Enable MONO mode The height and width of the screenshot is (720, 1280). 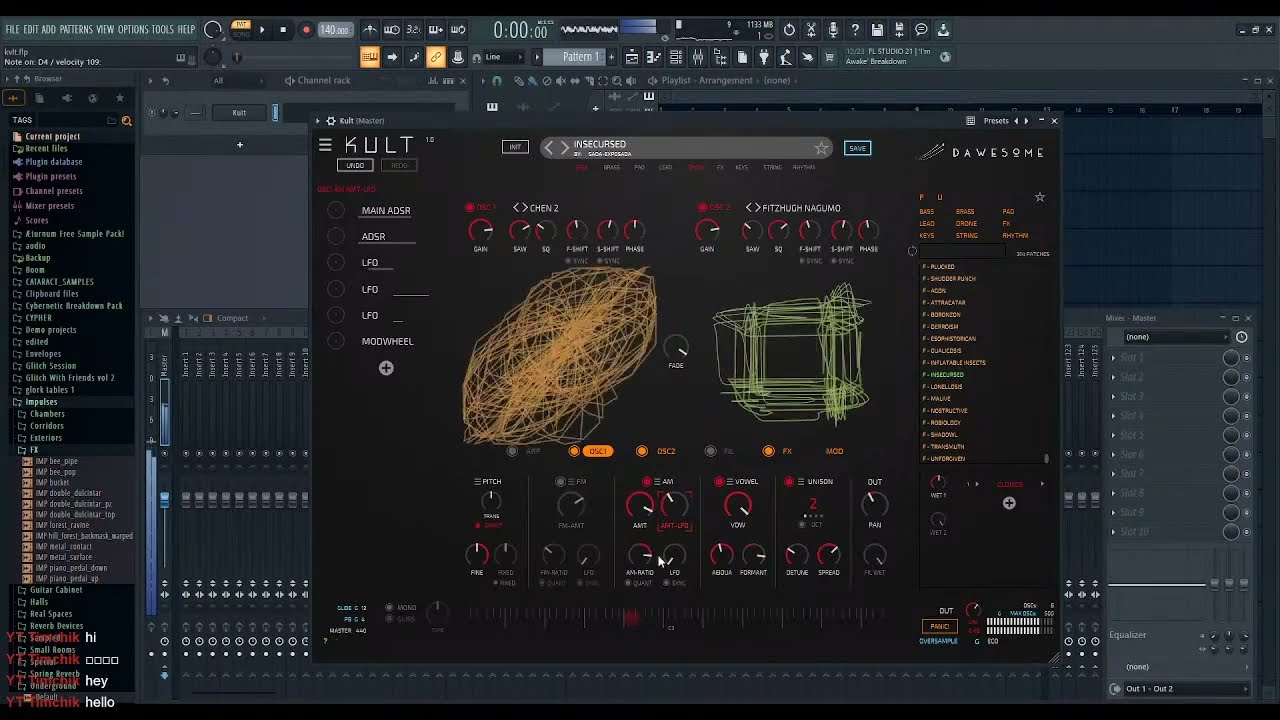click(401, 607)
